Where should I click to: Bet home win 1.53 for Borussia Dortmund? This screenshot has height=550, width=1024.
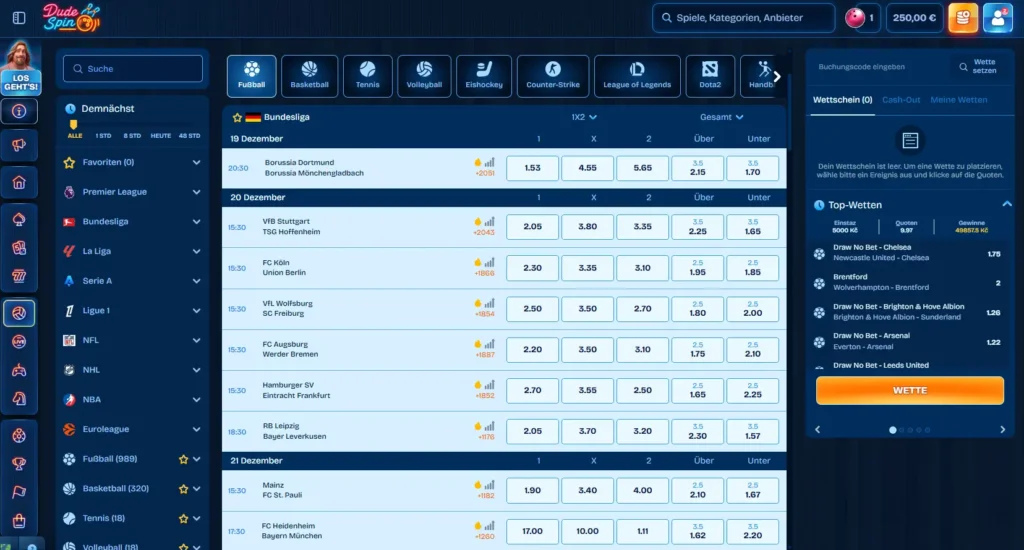pos(532,168)
